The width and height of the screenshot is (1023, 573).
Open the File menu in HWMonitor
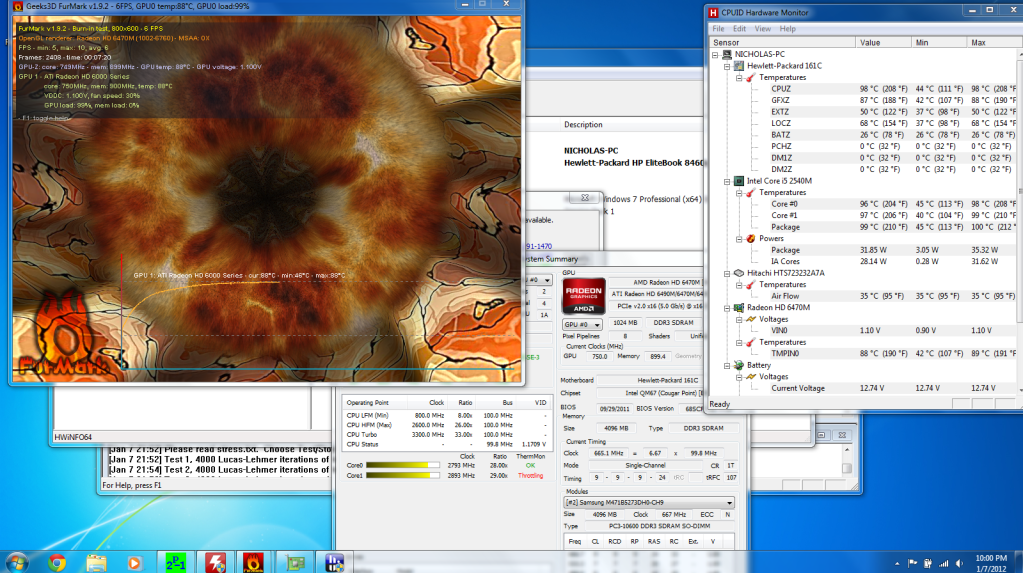tap(718, 29)
